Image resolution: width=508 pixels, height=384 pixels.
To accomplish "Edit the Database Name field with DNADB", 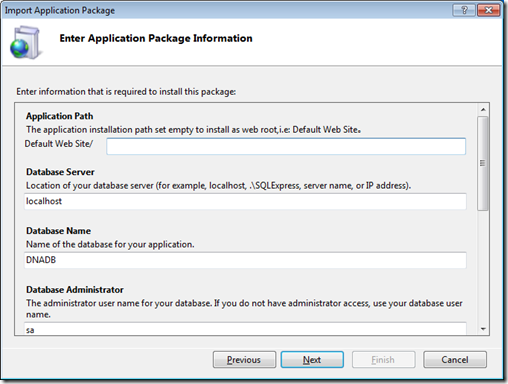I will coord(245,260).
